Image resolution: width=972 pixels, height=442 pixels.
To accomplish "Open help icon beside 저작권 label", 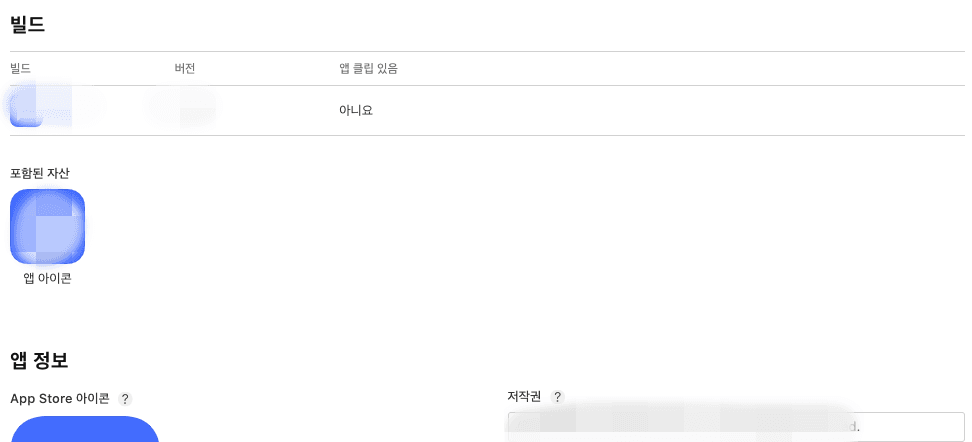I will (558, 397).
